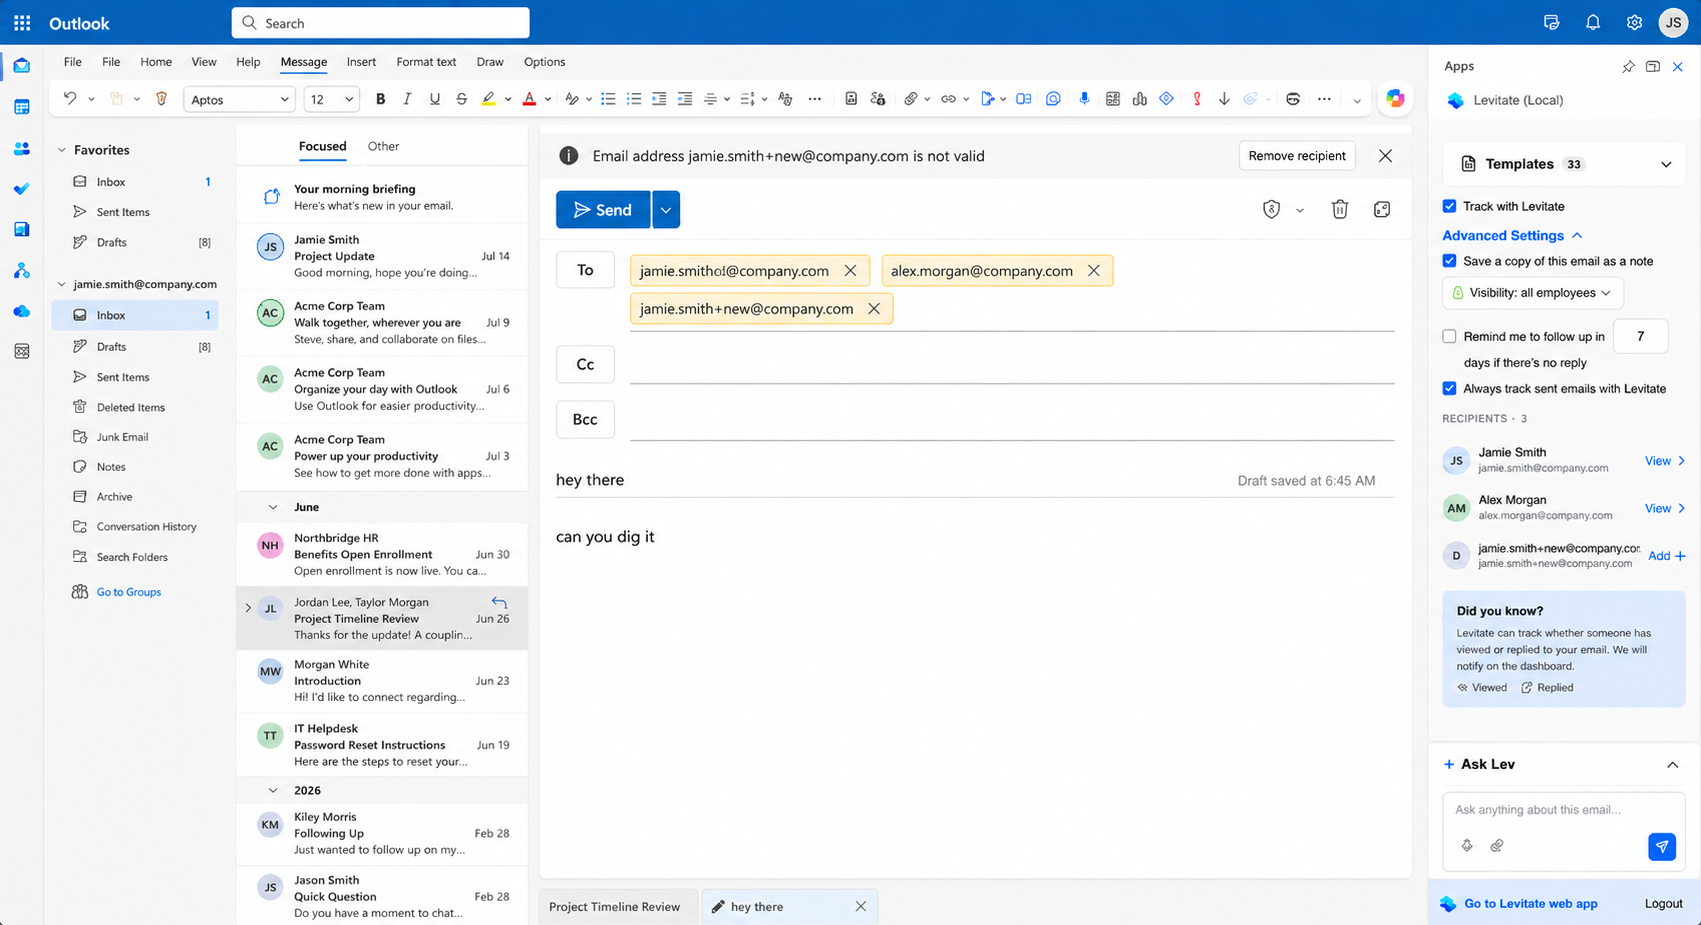Uncheck Save a copy of this email as a note
This screenshot has width=1701, height=925.
click(1449, 261)
